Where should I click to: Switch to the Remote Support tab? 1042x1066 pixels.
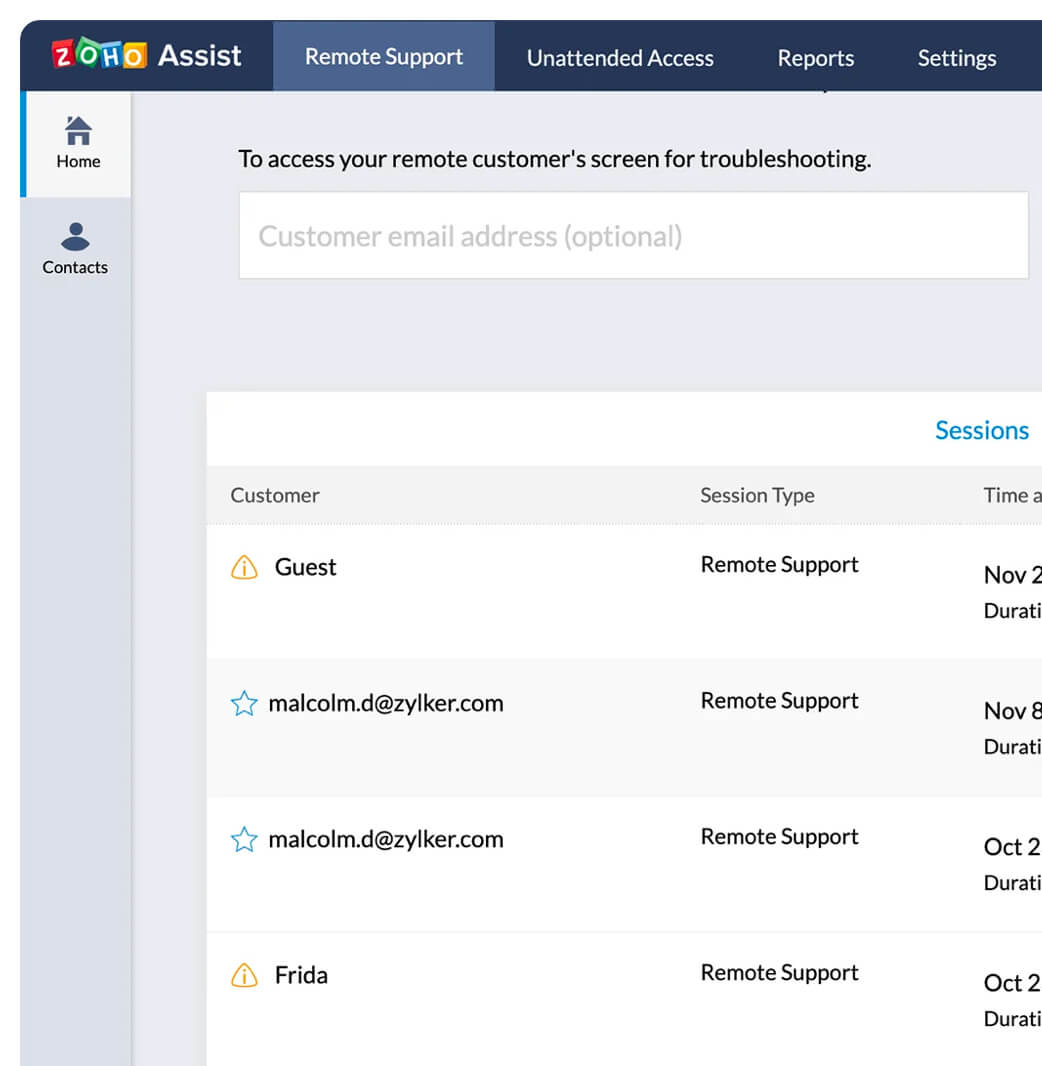[384, 57]
